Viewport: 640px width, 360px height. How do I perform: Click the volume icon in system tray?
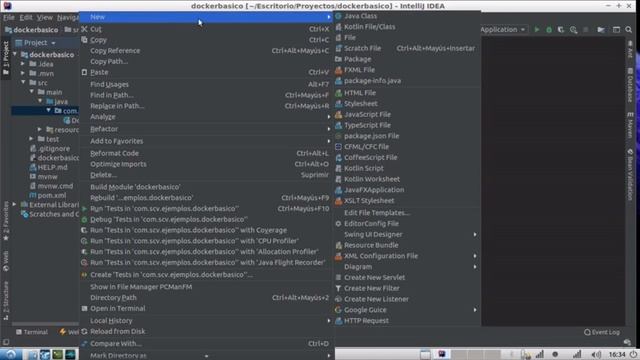pos(596,354)
